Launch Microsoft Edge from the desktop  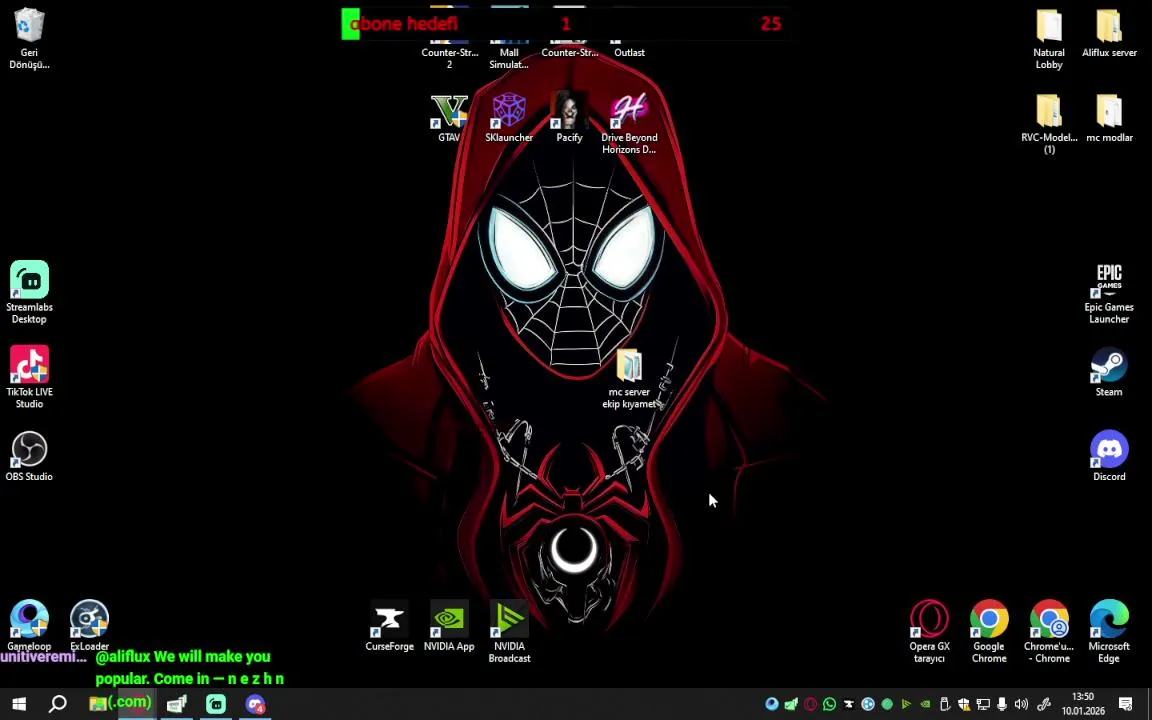click(x=1109, y=632)
